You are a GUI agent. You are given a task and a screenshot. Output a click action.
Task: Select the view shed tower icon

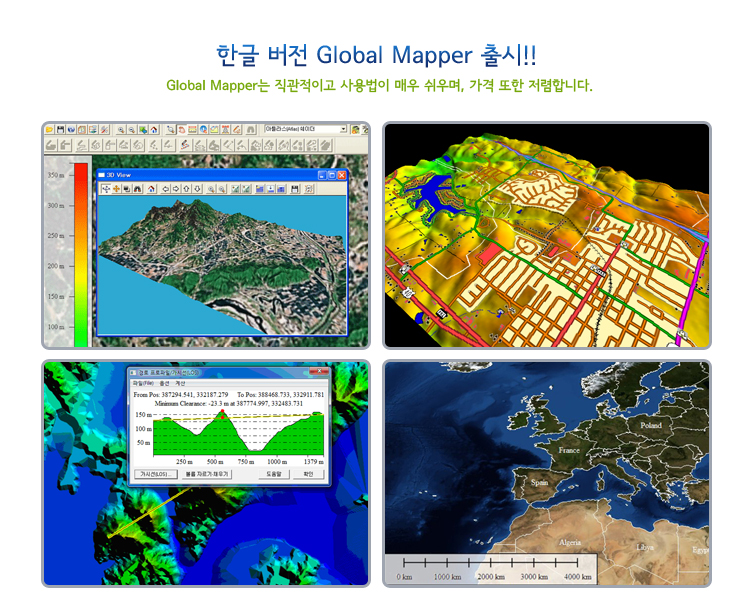tap(225, 130)
